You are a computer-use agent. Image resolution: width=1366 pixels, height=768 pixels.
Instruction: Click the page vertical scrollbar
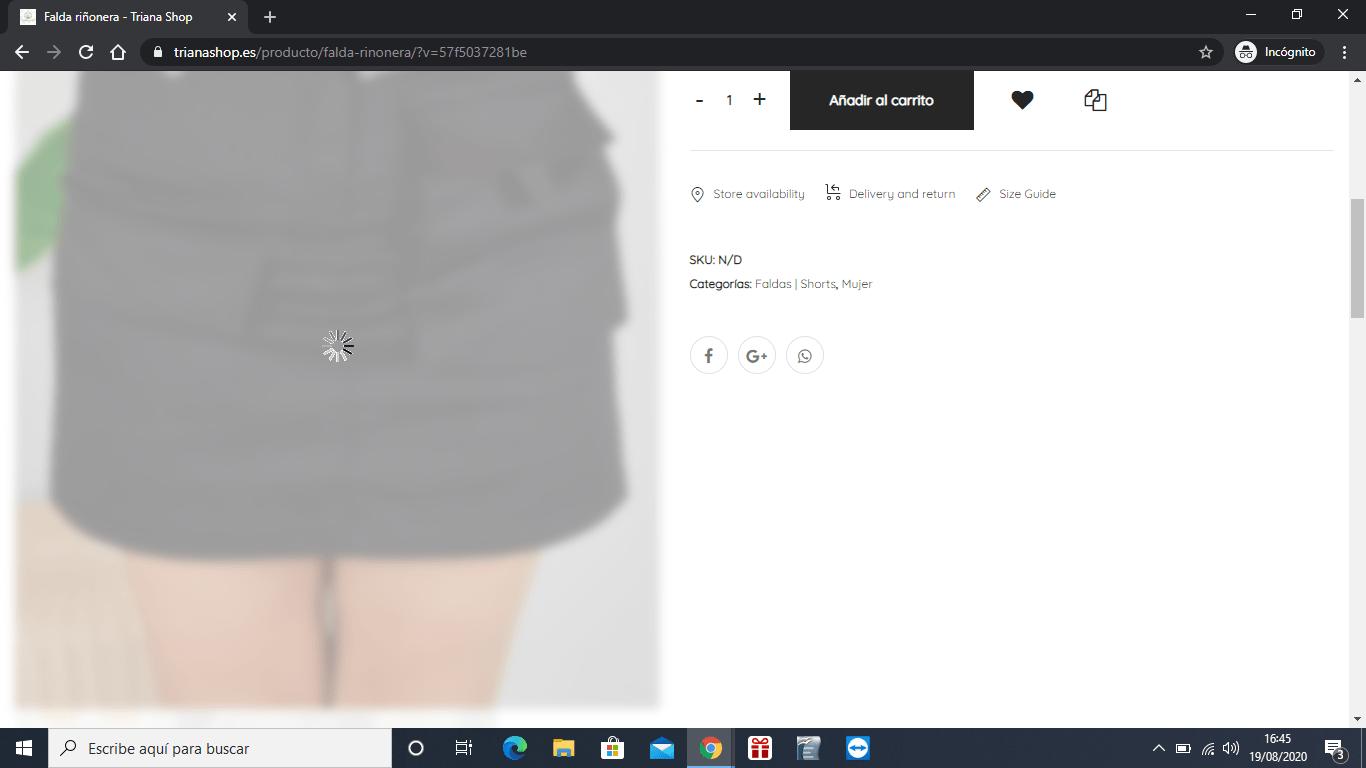coord(1357,258)
